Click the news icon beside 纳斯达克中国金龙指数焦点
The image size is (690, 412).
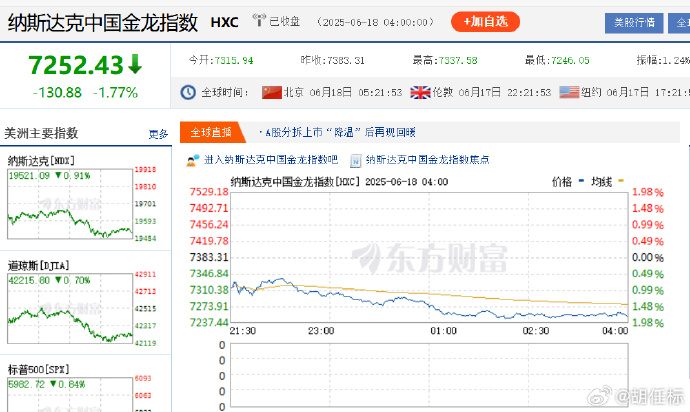coord(353,159)
